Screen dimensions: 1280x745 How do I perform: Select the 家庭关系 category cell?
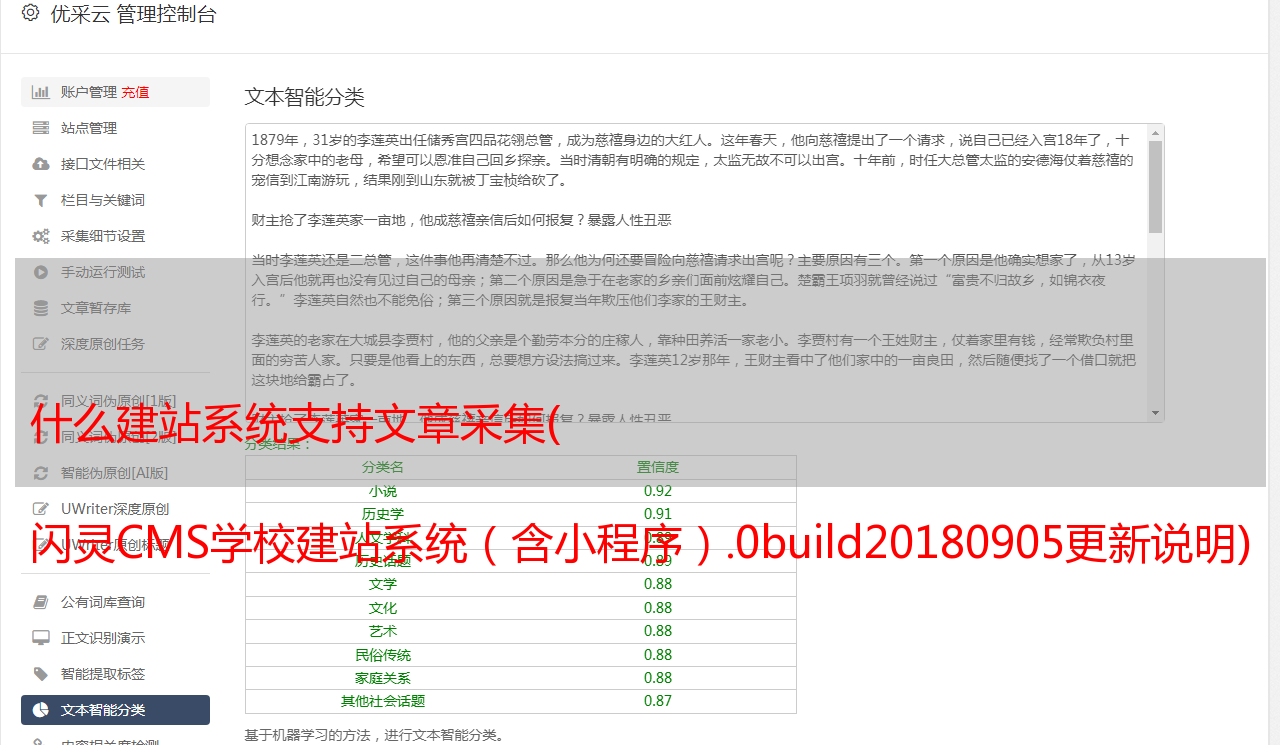point(383,678)
